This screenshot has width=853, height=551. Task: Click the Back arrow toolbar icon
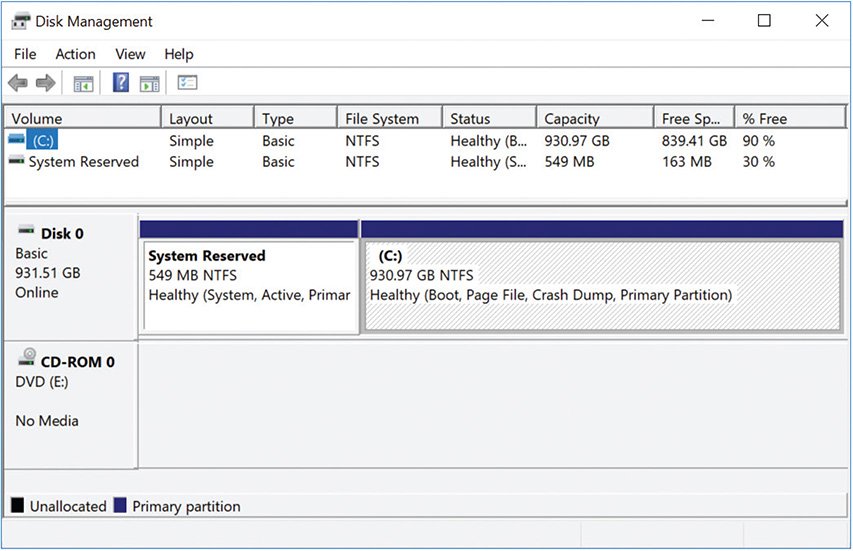[17, 84]
